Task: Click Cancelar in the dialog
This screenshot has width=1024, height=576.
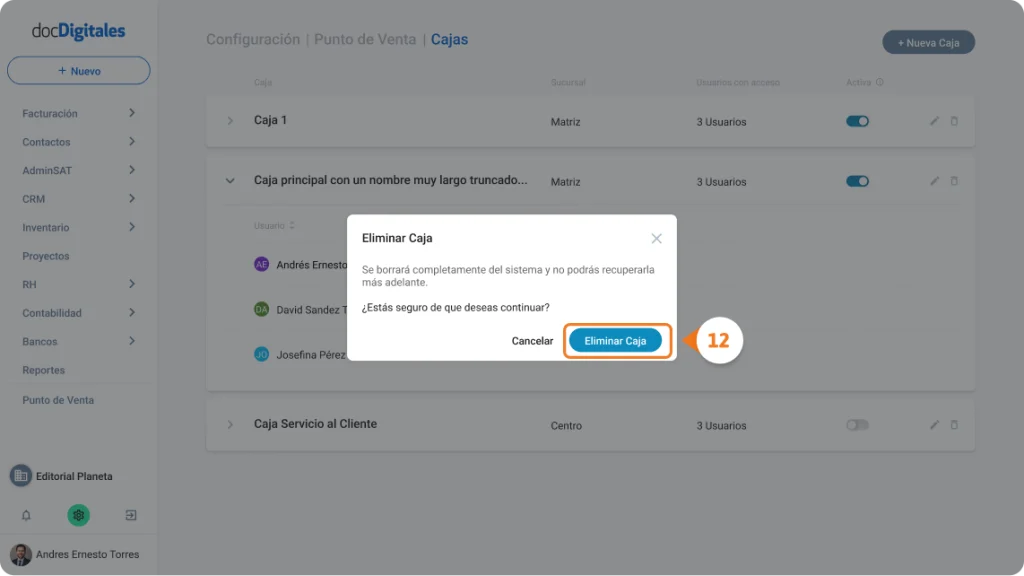Action: pos(532,340)
